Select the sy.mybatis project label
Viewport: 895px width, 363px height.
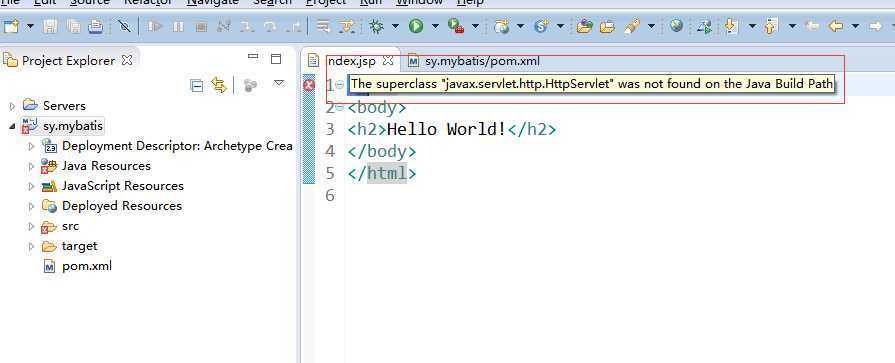[x=73, y=126]
